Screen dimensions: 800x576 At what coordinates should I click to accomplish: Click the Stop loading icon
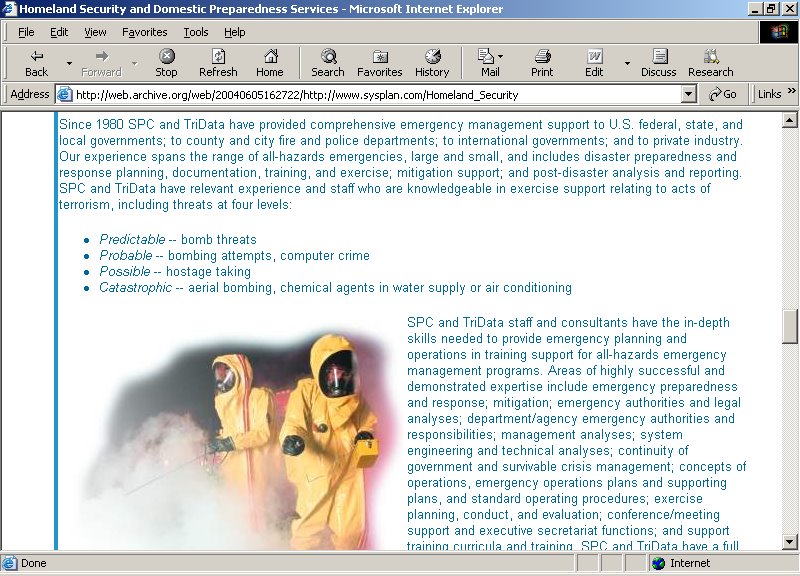coord(167,56)
